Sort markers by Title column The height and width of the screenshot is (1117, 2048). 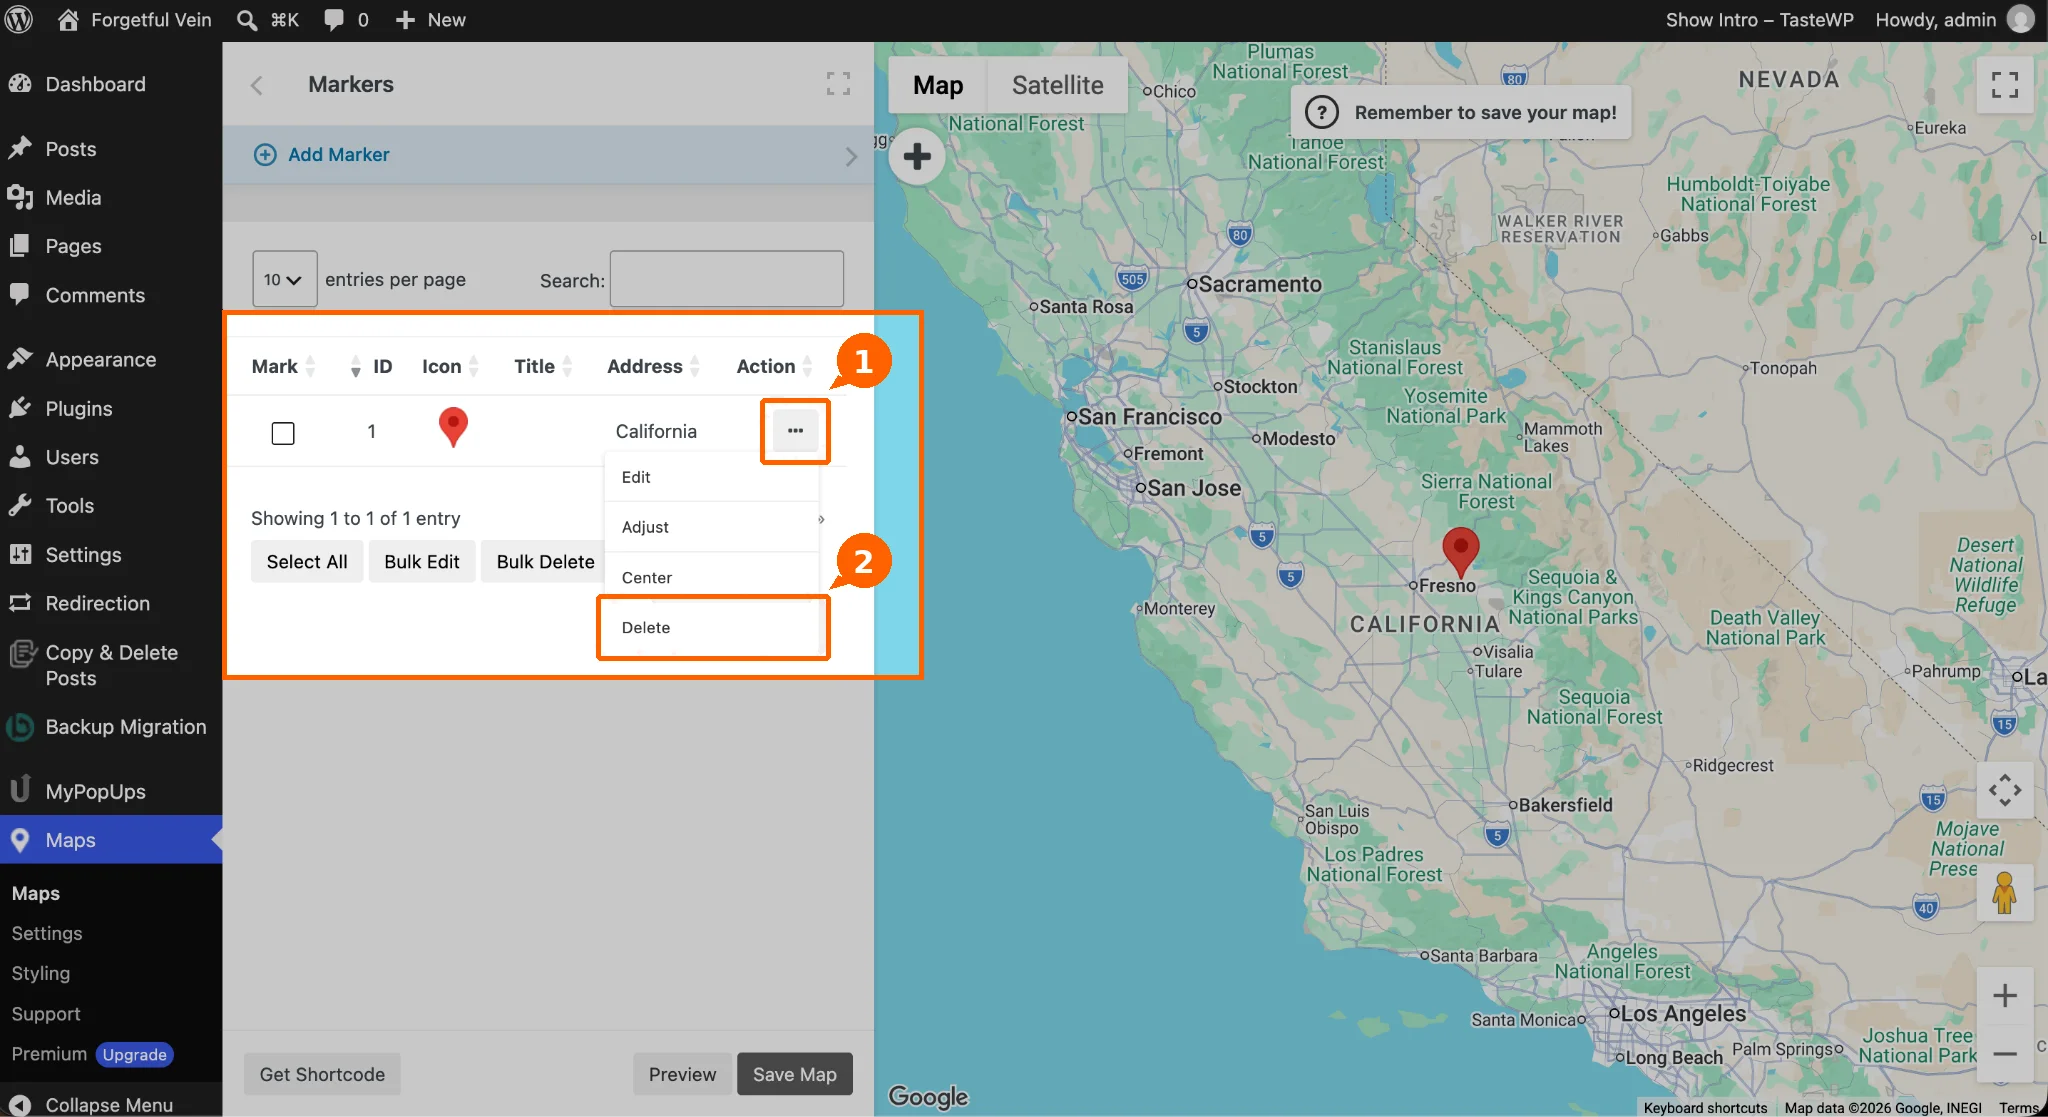point(543,367)
